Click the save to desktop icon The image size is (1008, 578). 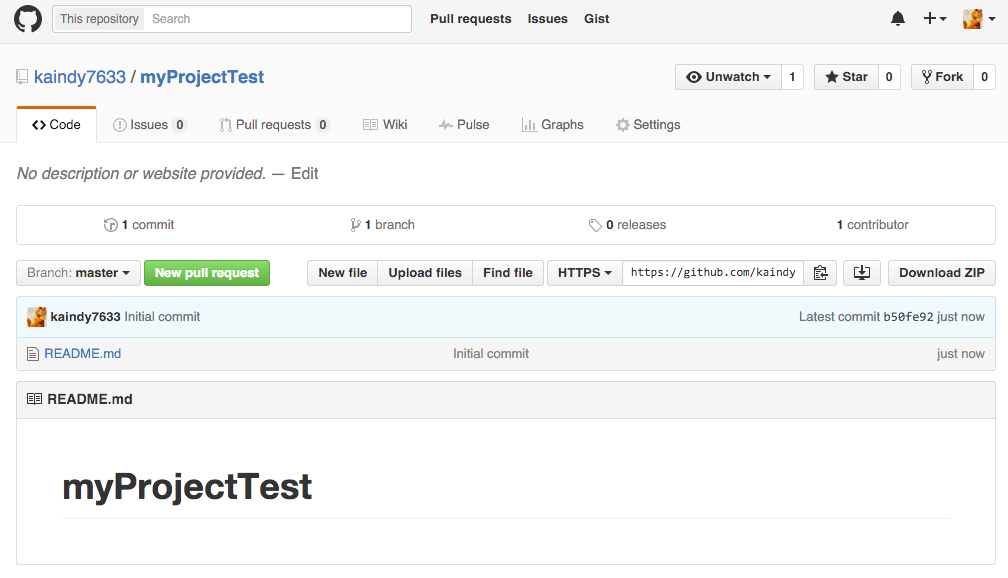click(862, 273)
